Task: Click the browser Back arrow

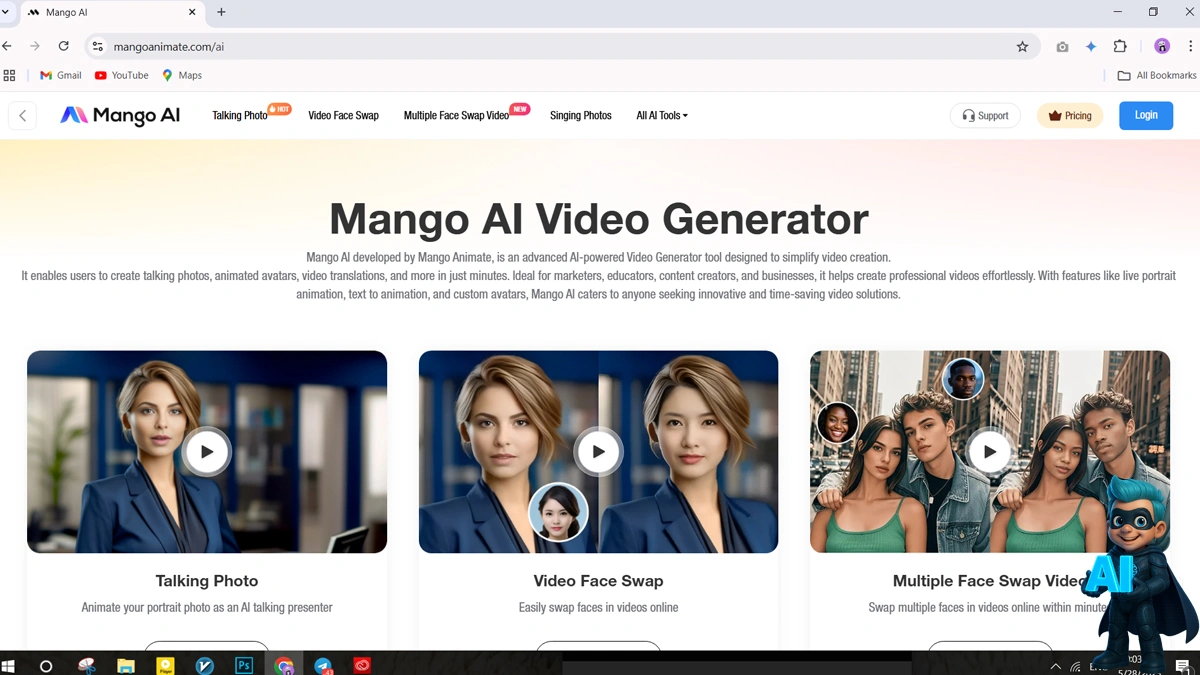Action: (8, 46)
